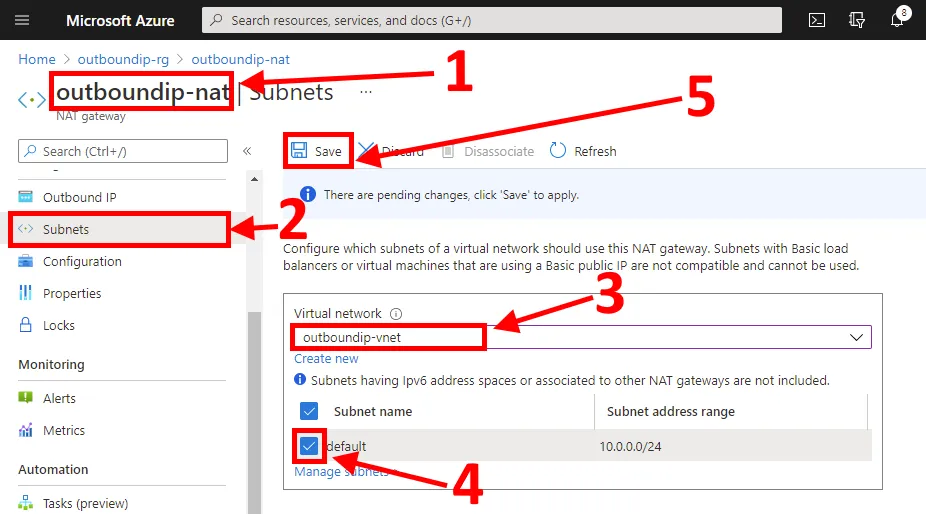Screen dimensions: 926x514
Task: Click the Outbound IP menu icon
Action: [25, 196]
